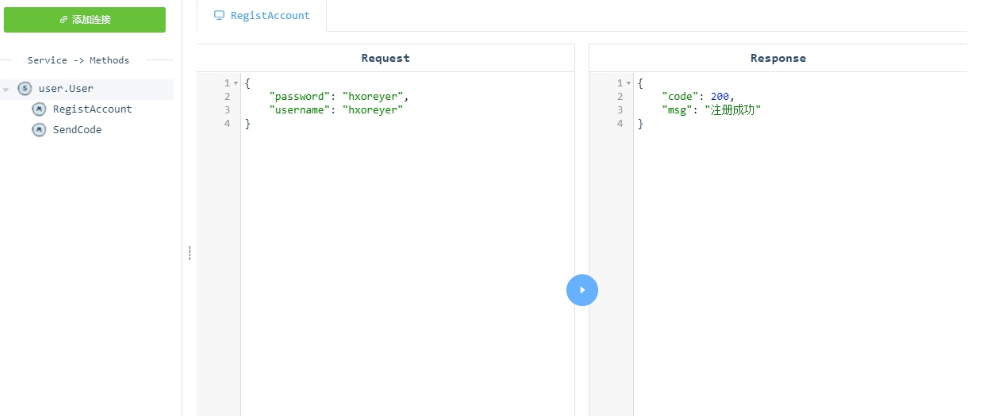The width and height of the screenshot is (993, 416).
Task: Open the RegistAccount method in sidebar
Action: [92, 109]
